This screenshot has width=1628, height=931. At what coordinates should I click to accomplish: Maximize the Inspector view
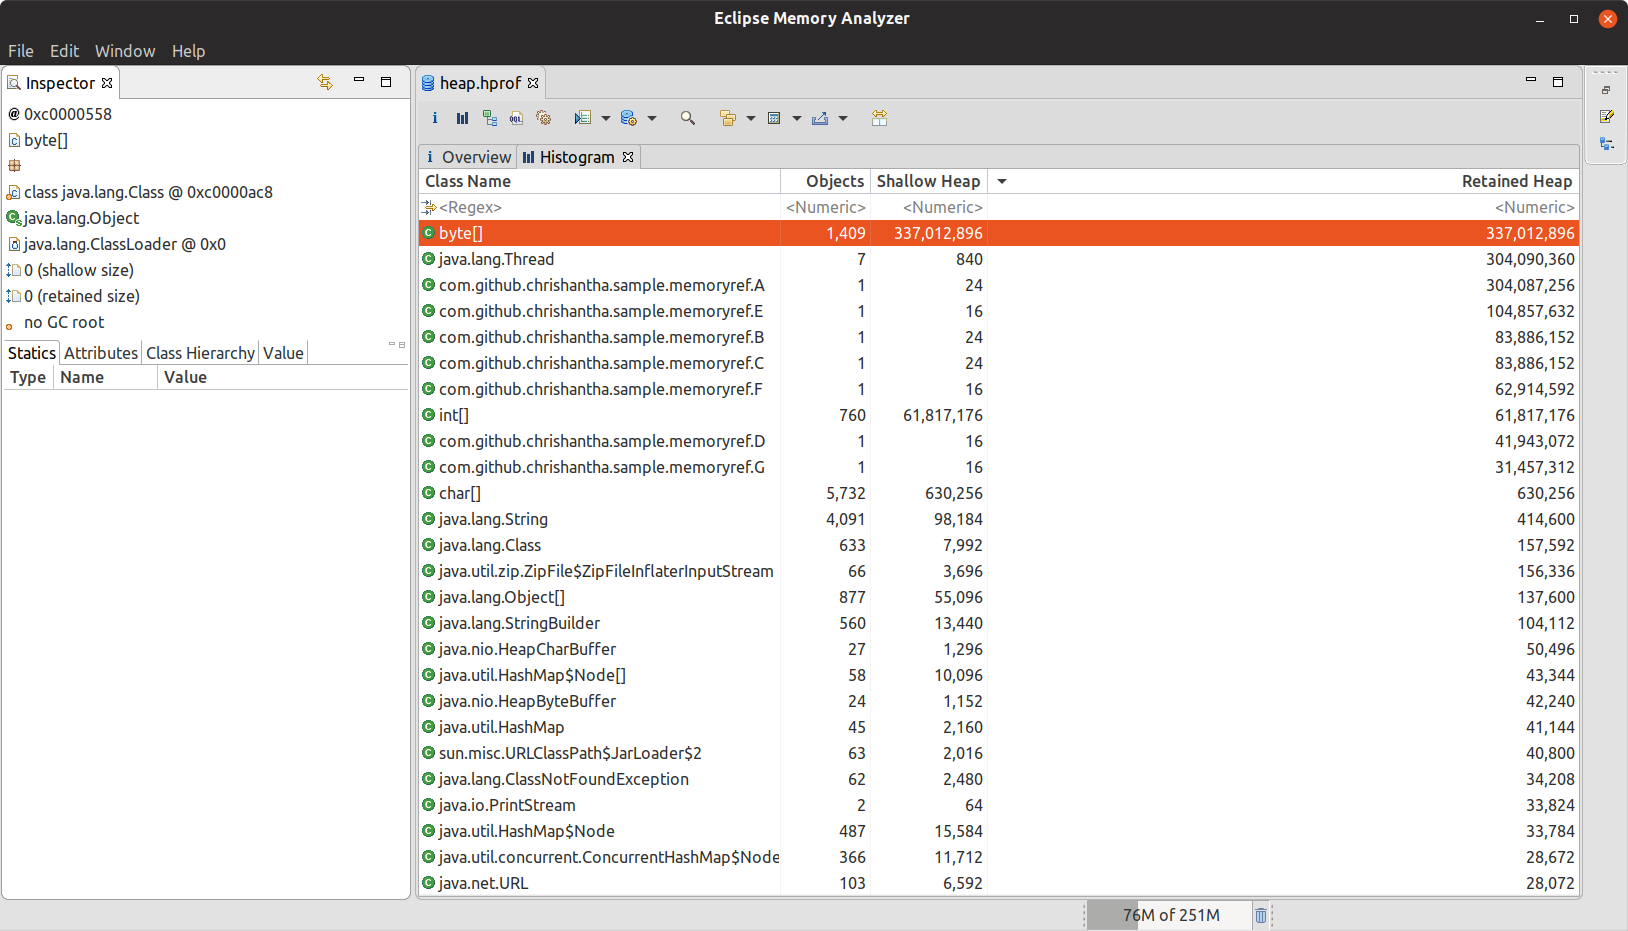point(386,82)
